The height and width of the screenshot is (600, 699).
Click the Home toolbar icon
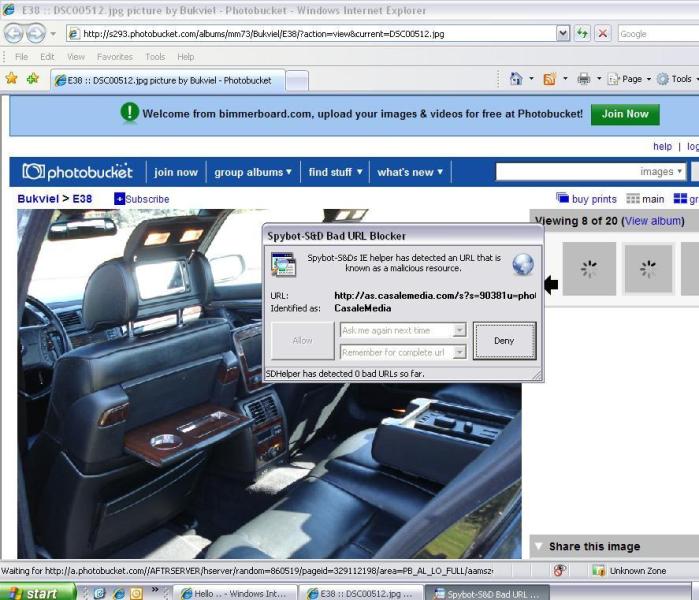tap(516, 78)
